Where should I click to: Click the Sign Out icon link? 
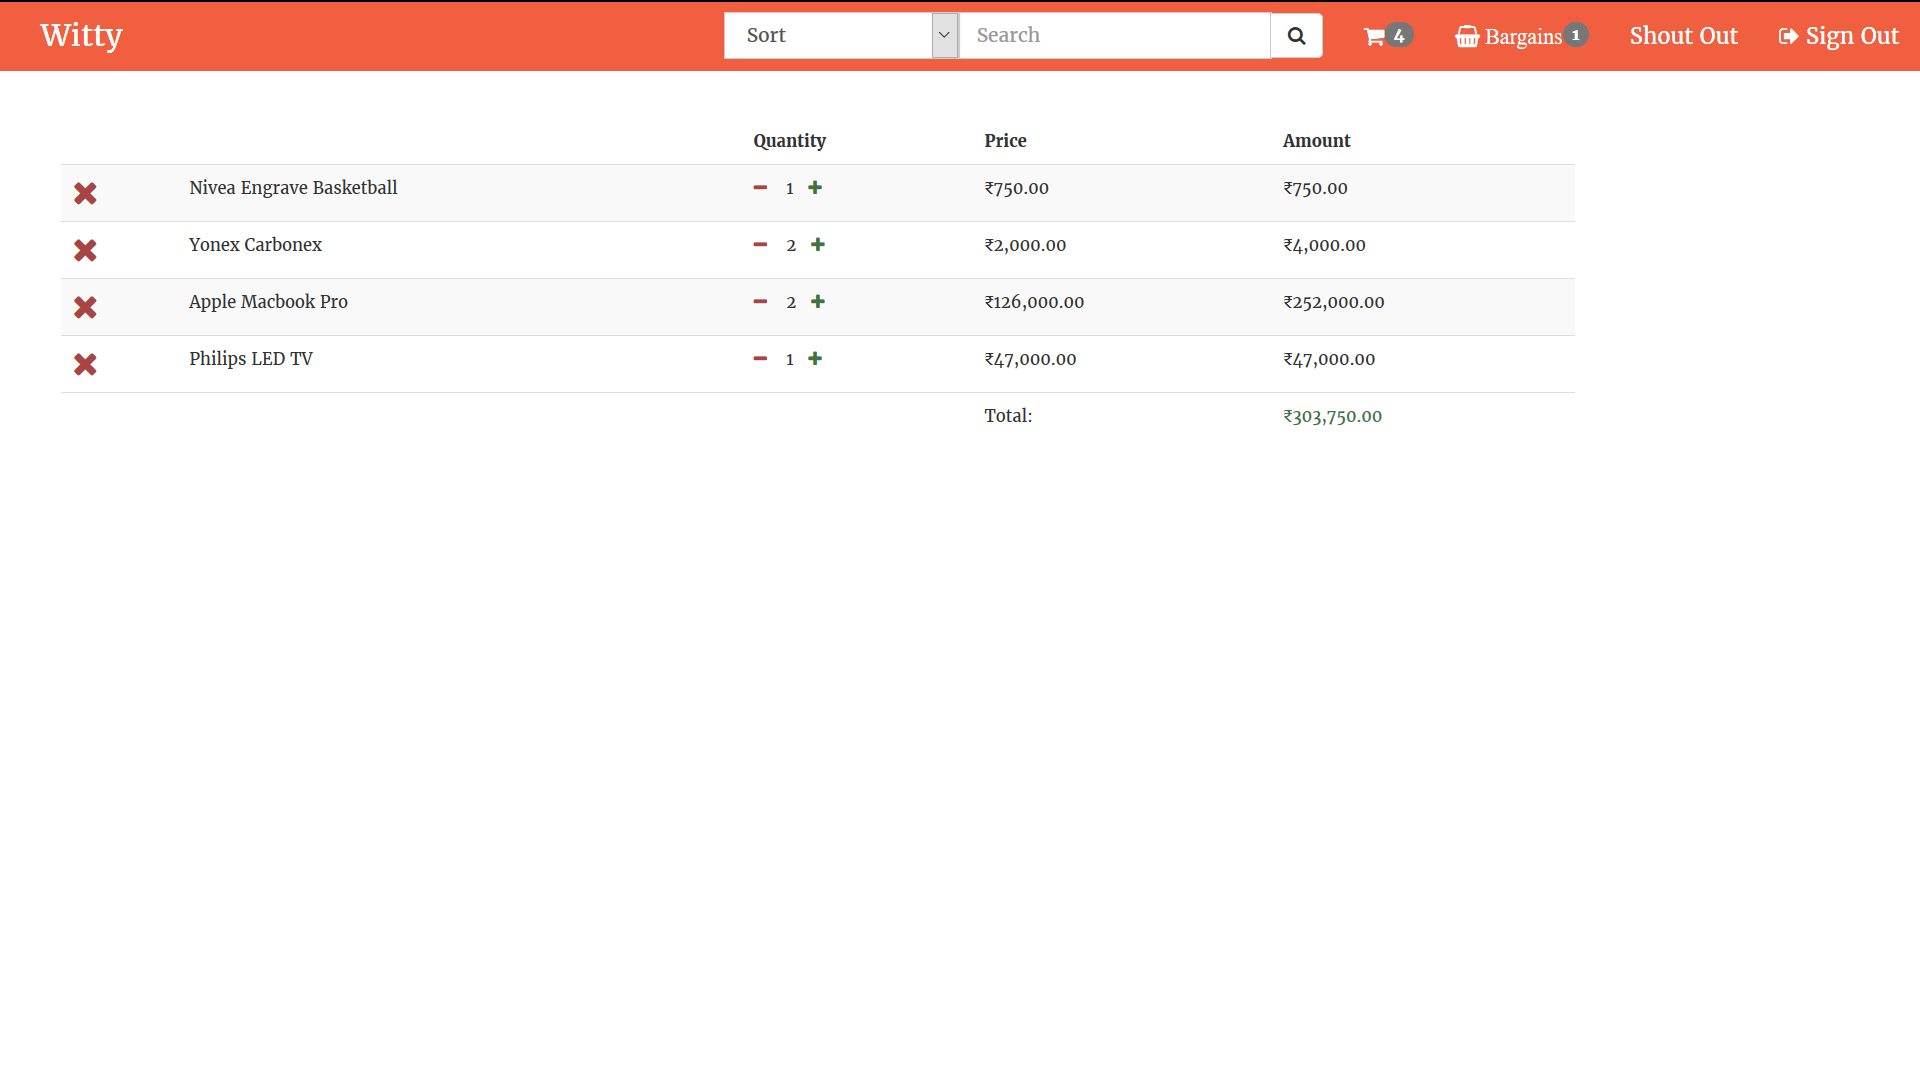(x=1838, y=37)
